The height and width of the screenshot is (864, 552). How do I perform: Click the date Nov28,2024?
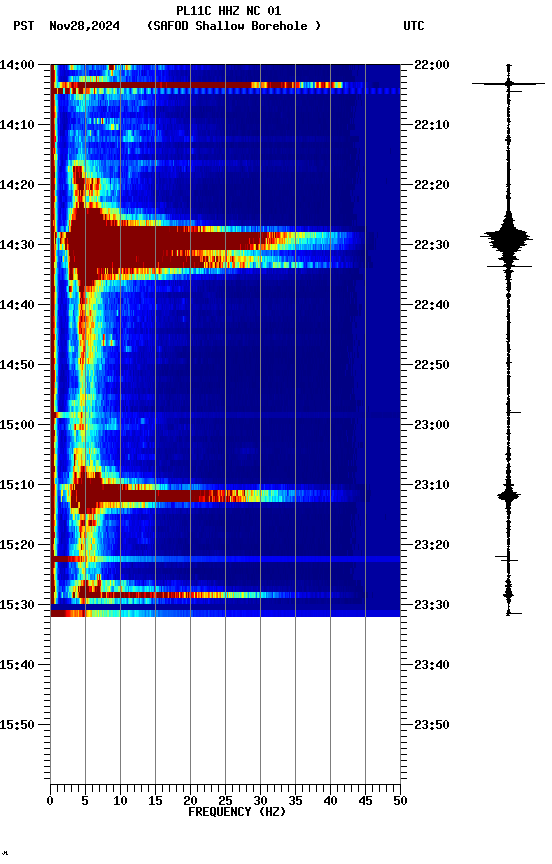tap(84, 26)
